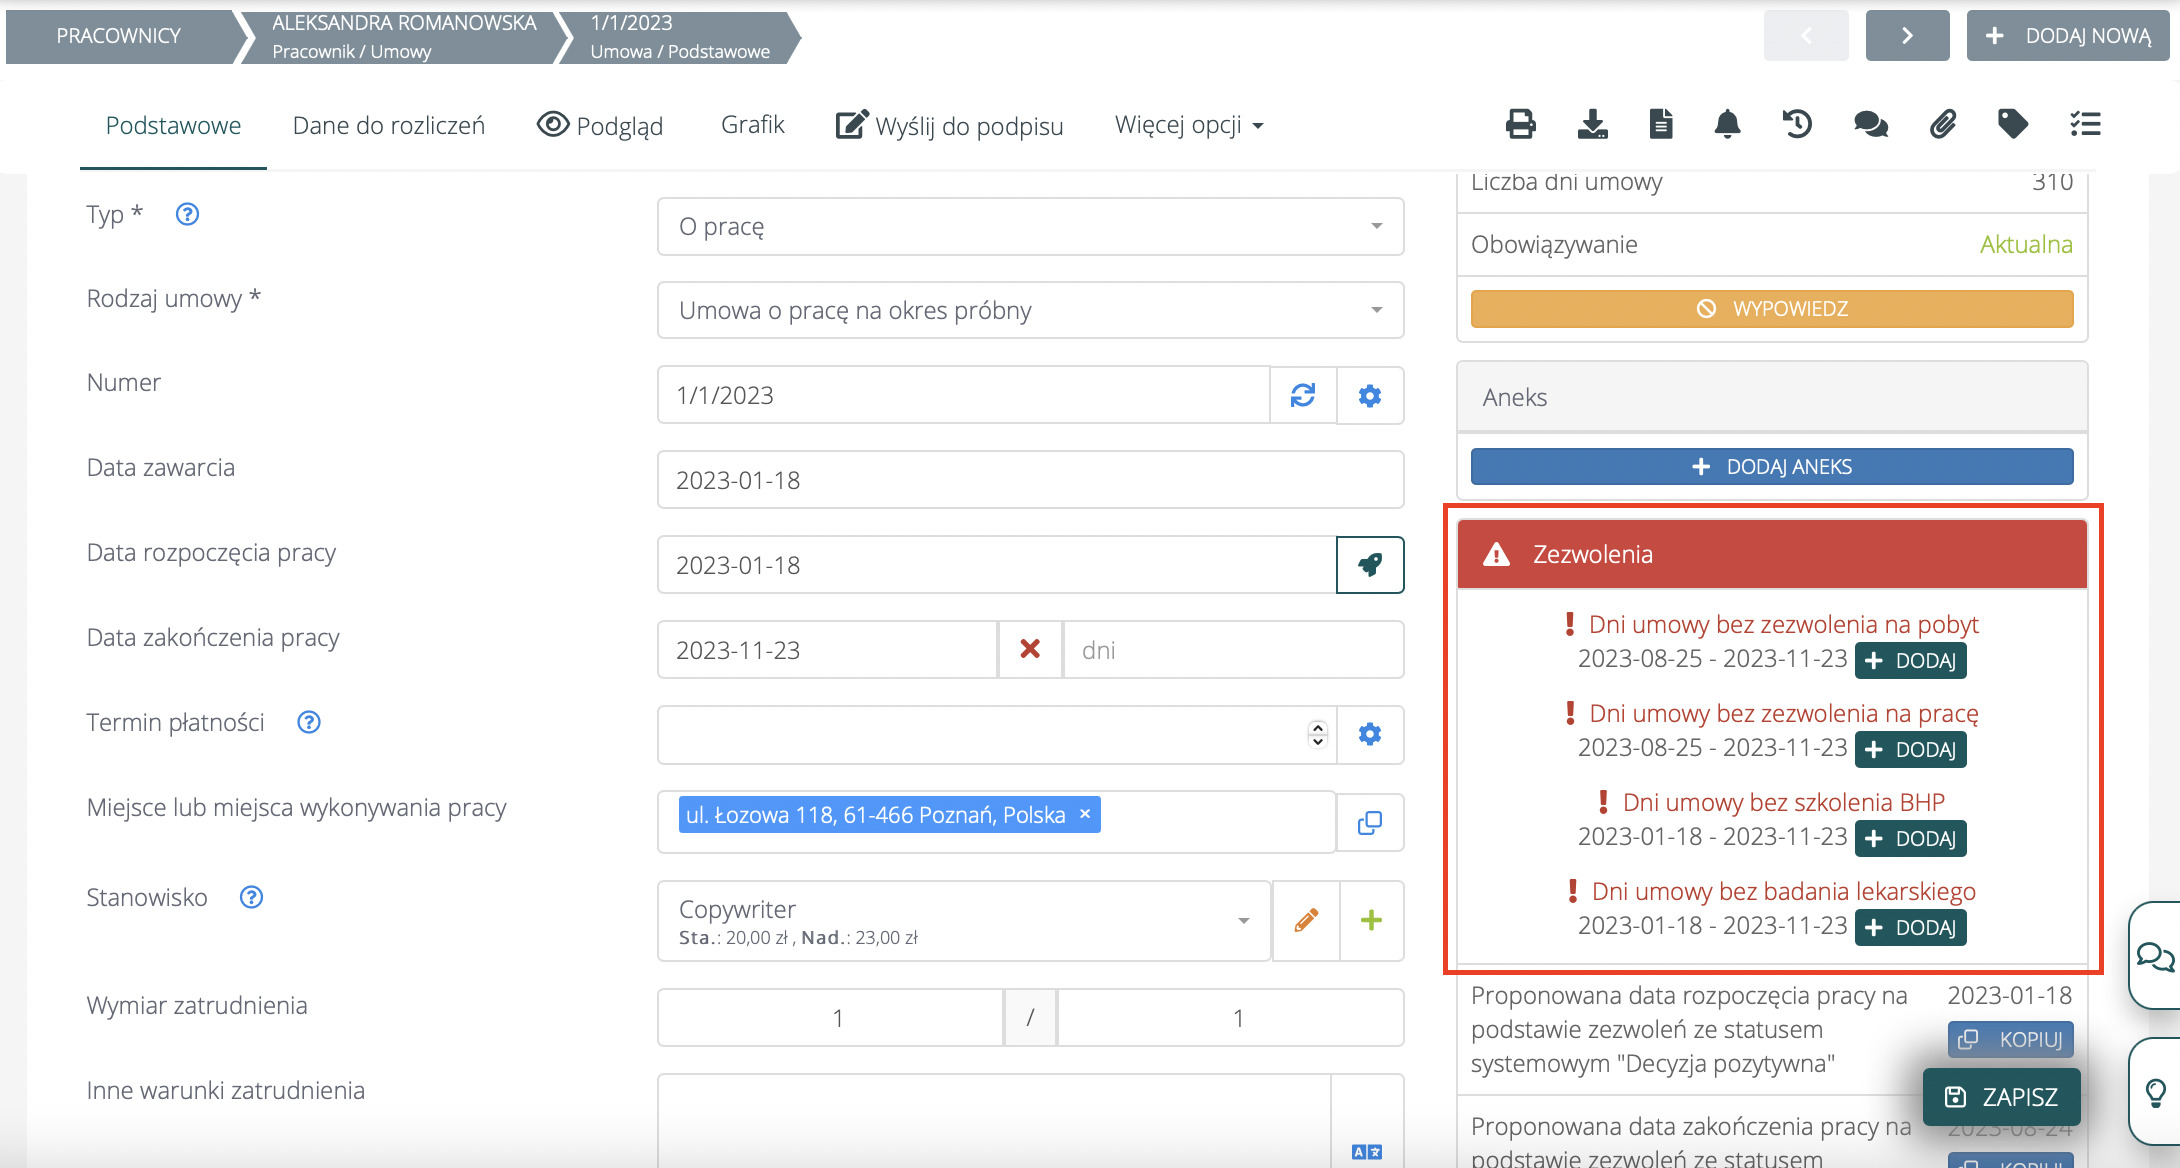Click the DODAJ ANEKS button

point(1771,467)
